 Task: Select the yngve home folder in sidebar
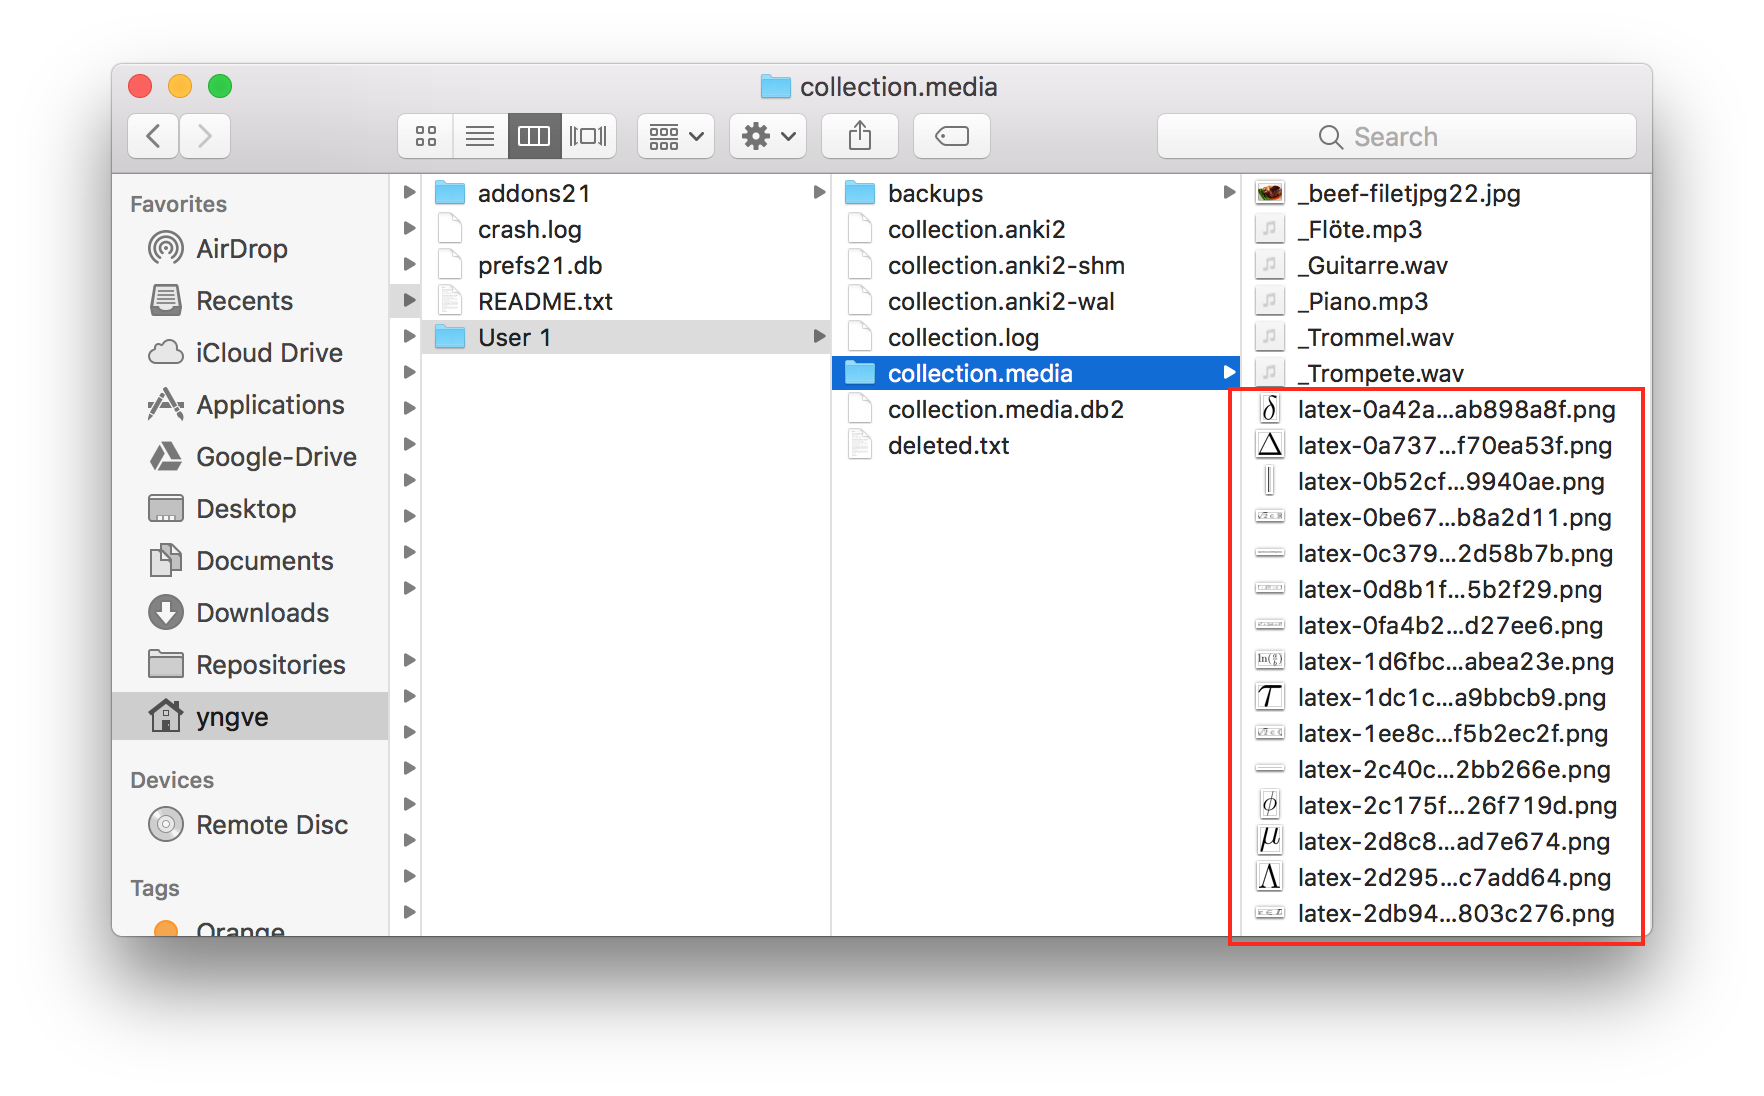click(x=250, y=717)
